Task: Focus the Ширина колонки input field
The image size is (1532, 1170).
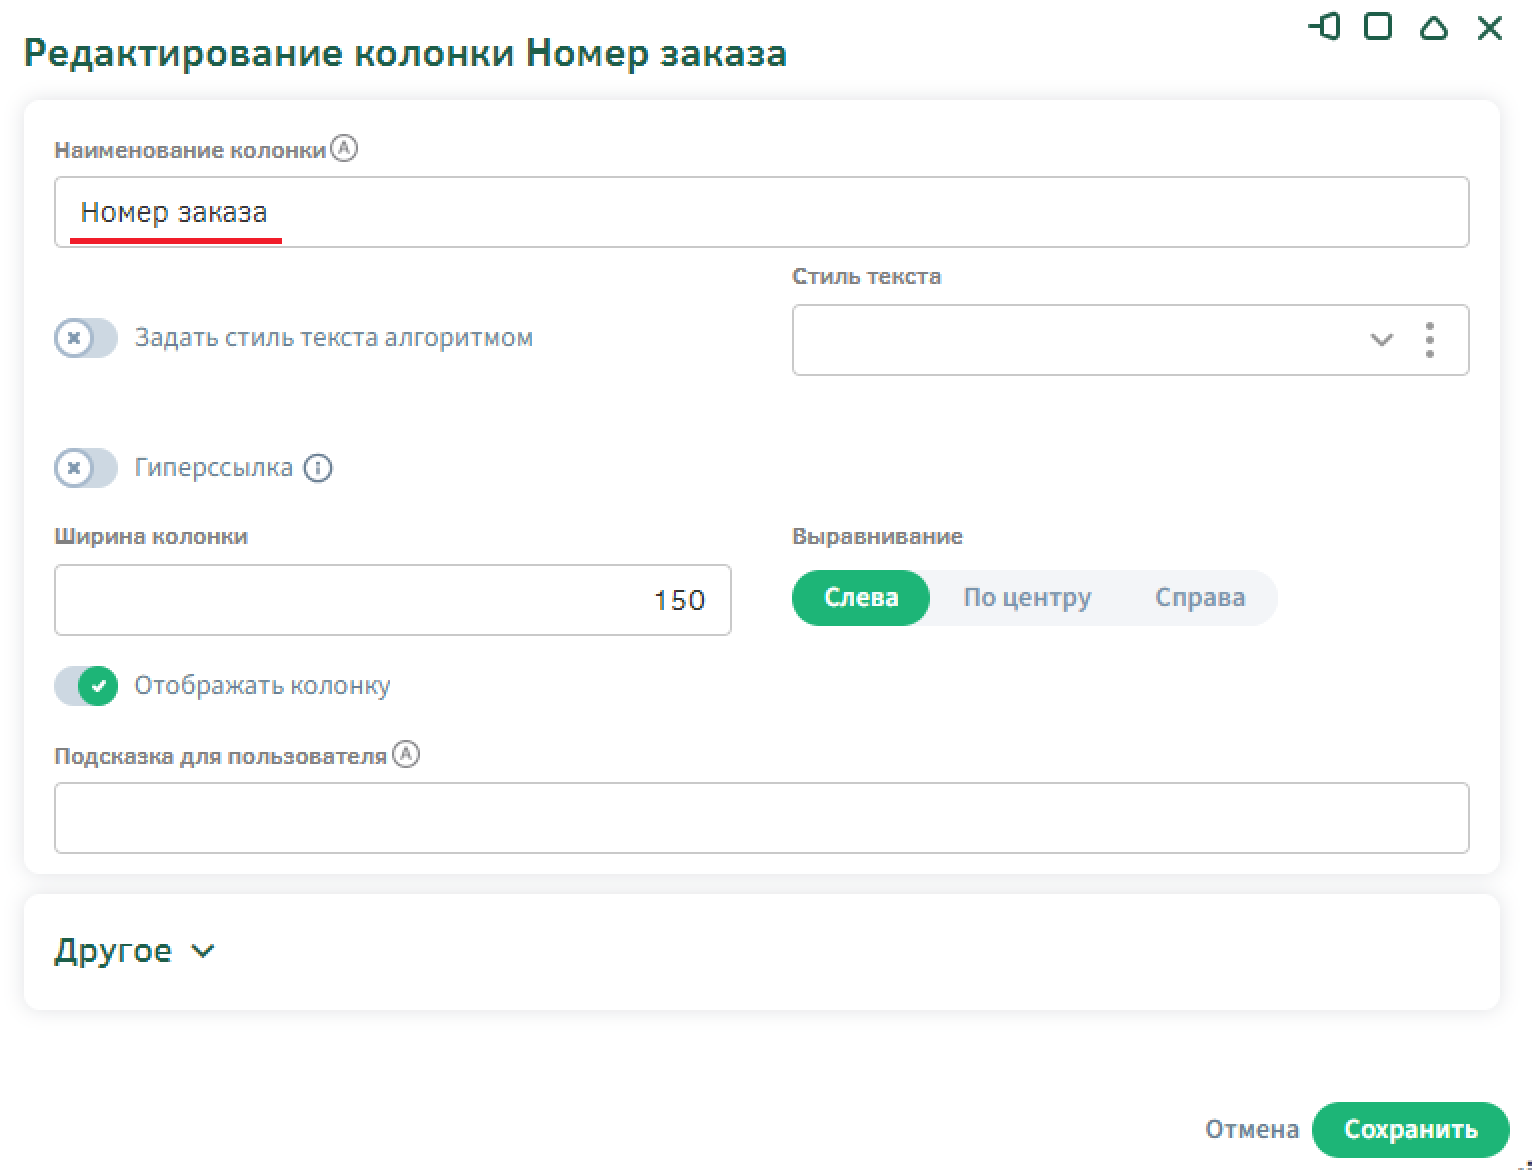Action: tap(392, 600)
